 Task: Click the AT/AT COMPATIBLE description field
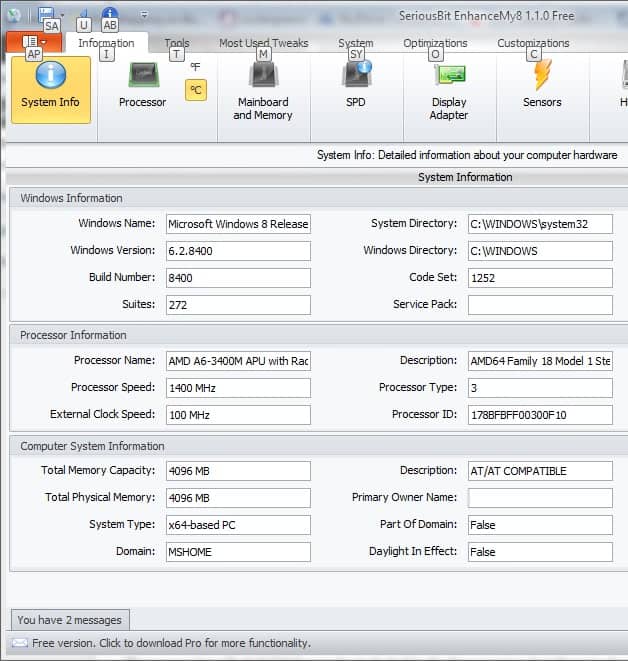click(x=540, y=471)
